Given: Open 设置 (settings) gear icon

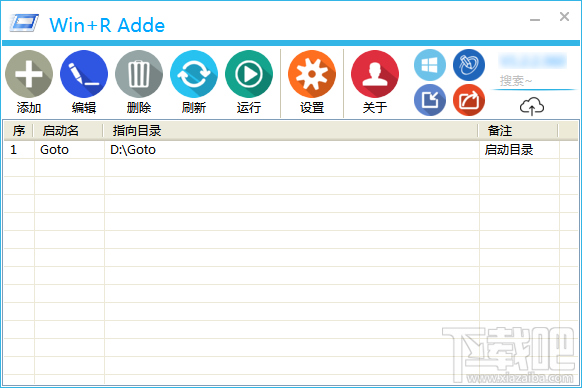Looking at the screenshot, I should coord(312,74).
